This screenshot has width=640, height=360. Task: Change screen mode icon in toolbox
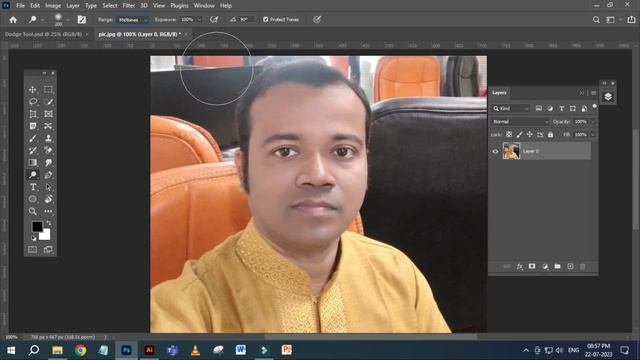(x=48, y=249)
